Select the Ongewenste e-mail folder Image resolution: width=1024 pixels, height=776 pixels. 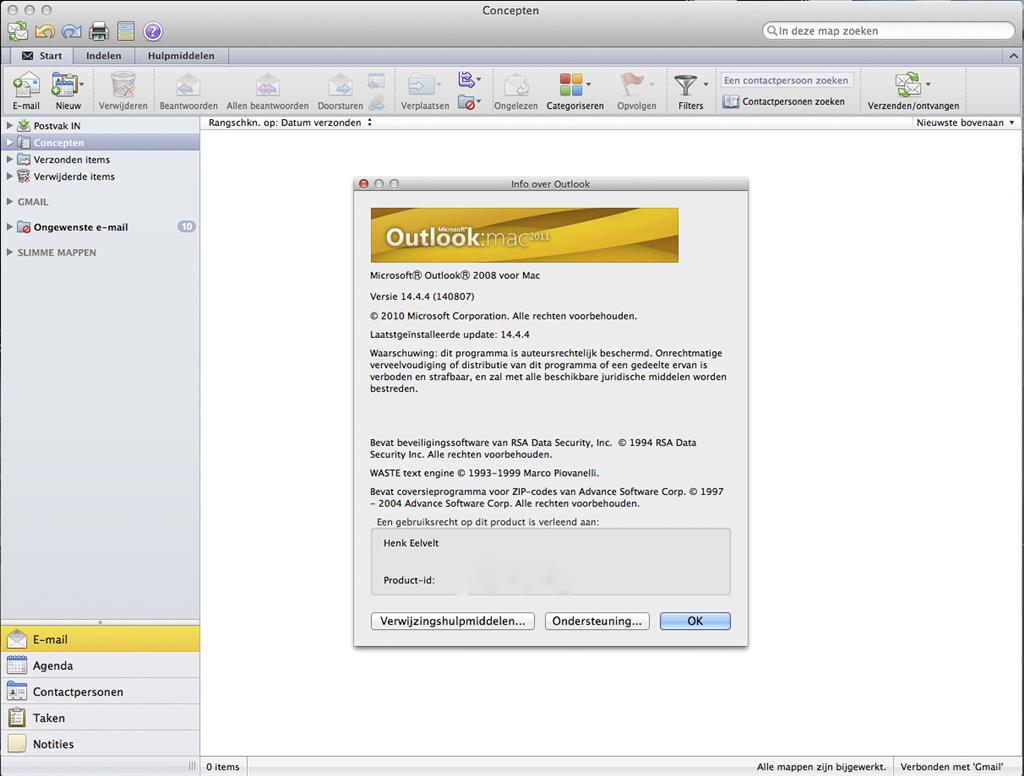100,227
